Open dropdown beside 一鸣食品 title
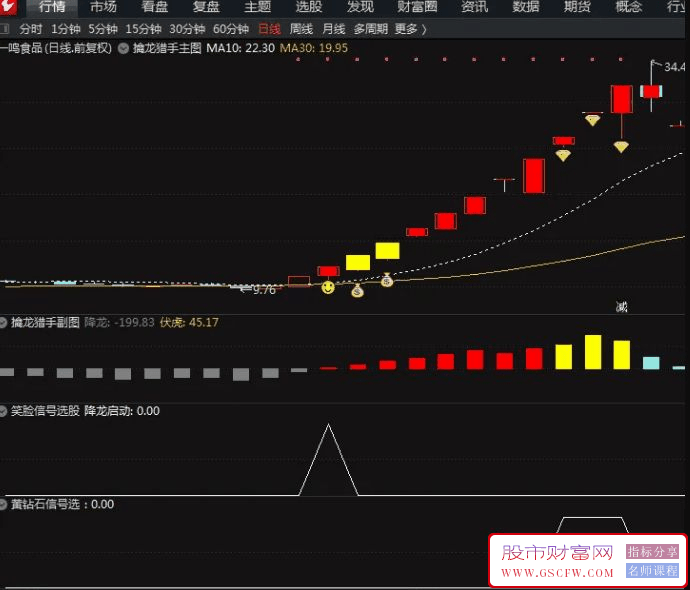This screenshot has width=690, height=590. point(123,48)
